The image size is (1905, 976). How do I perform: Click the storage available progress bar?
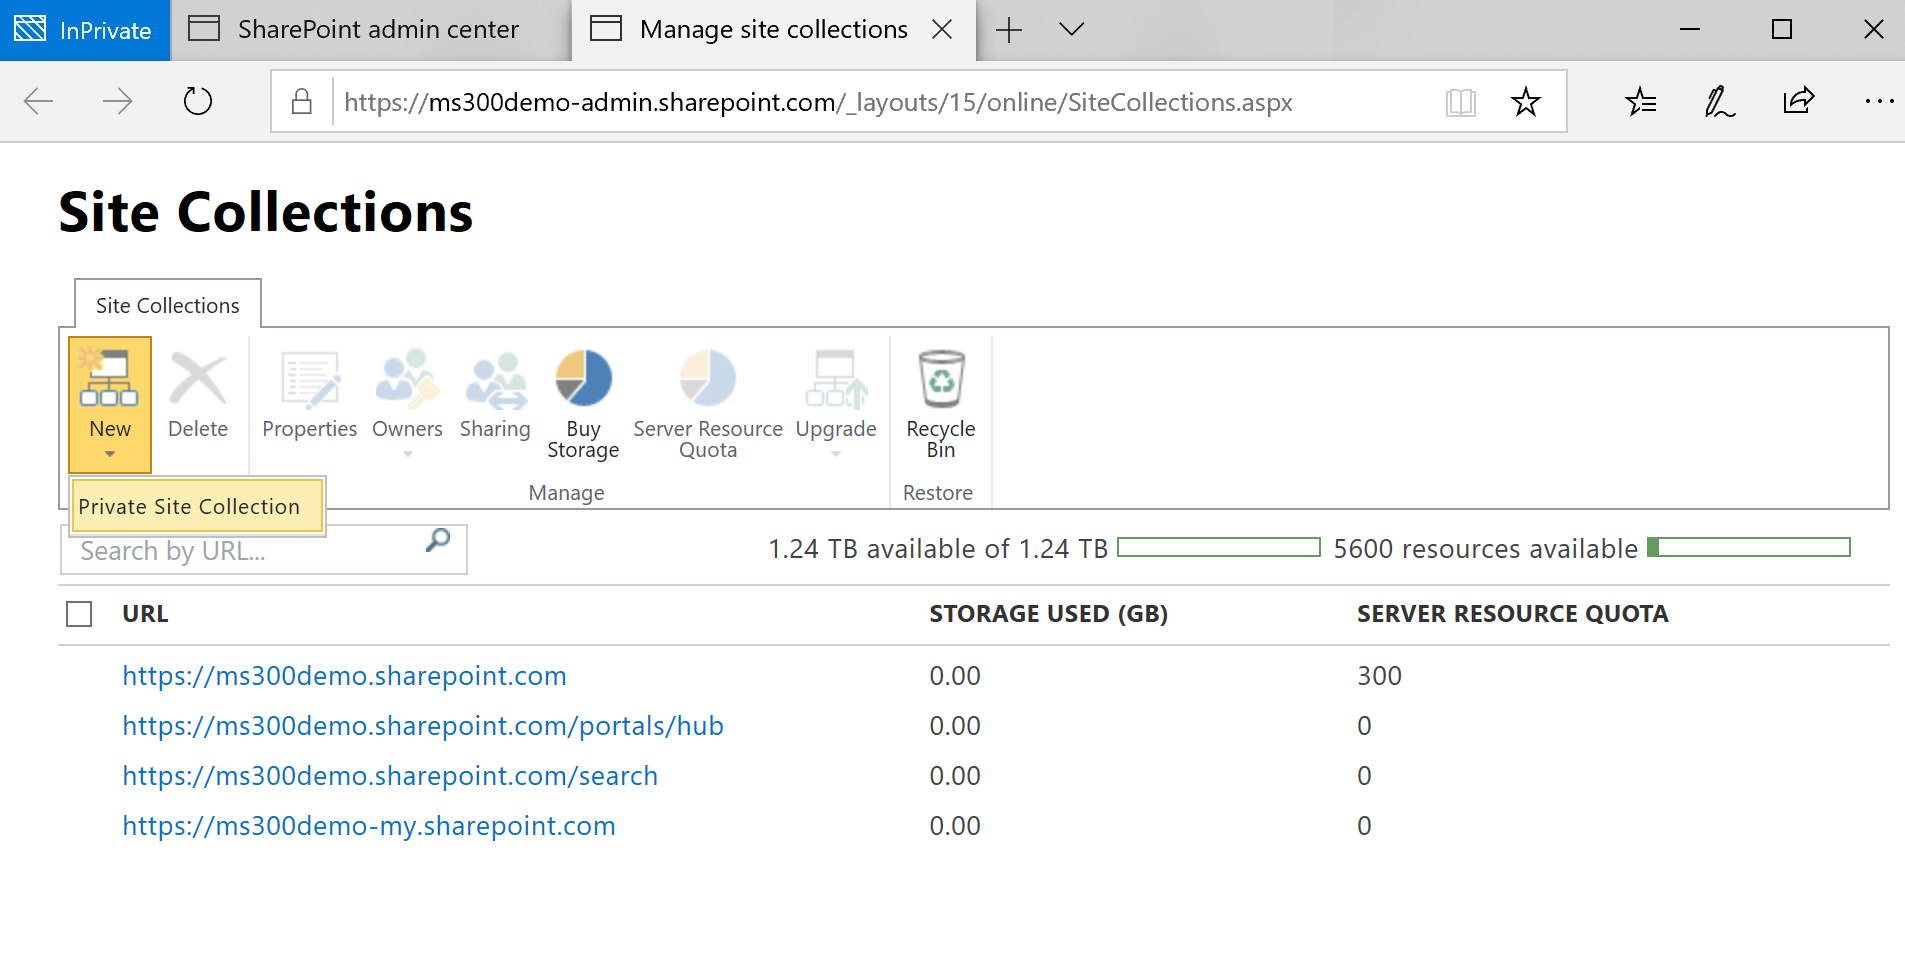(1218, 548)
